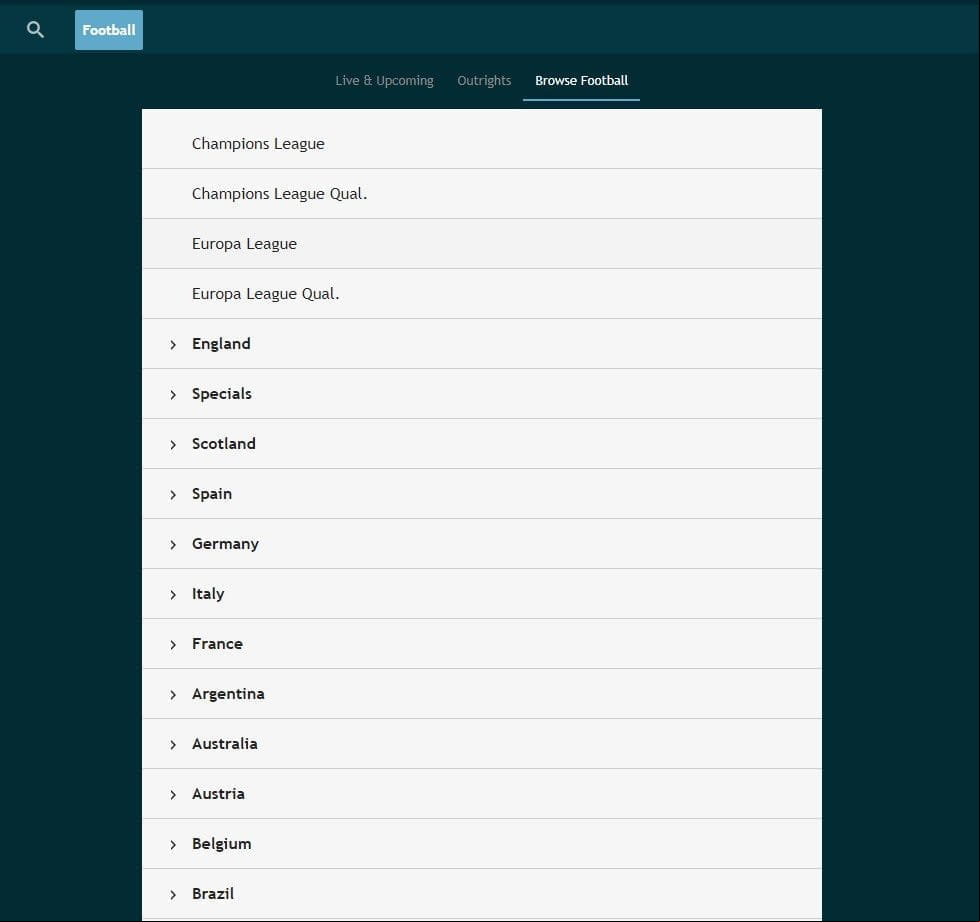The height and width of the screenshot is (922, 980).
Task: Open the Browse Football tab
Action: coord(581,81)
